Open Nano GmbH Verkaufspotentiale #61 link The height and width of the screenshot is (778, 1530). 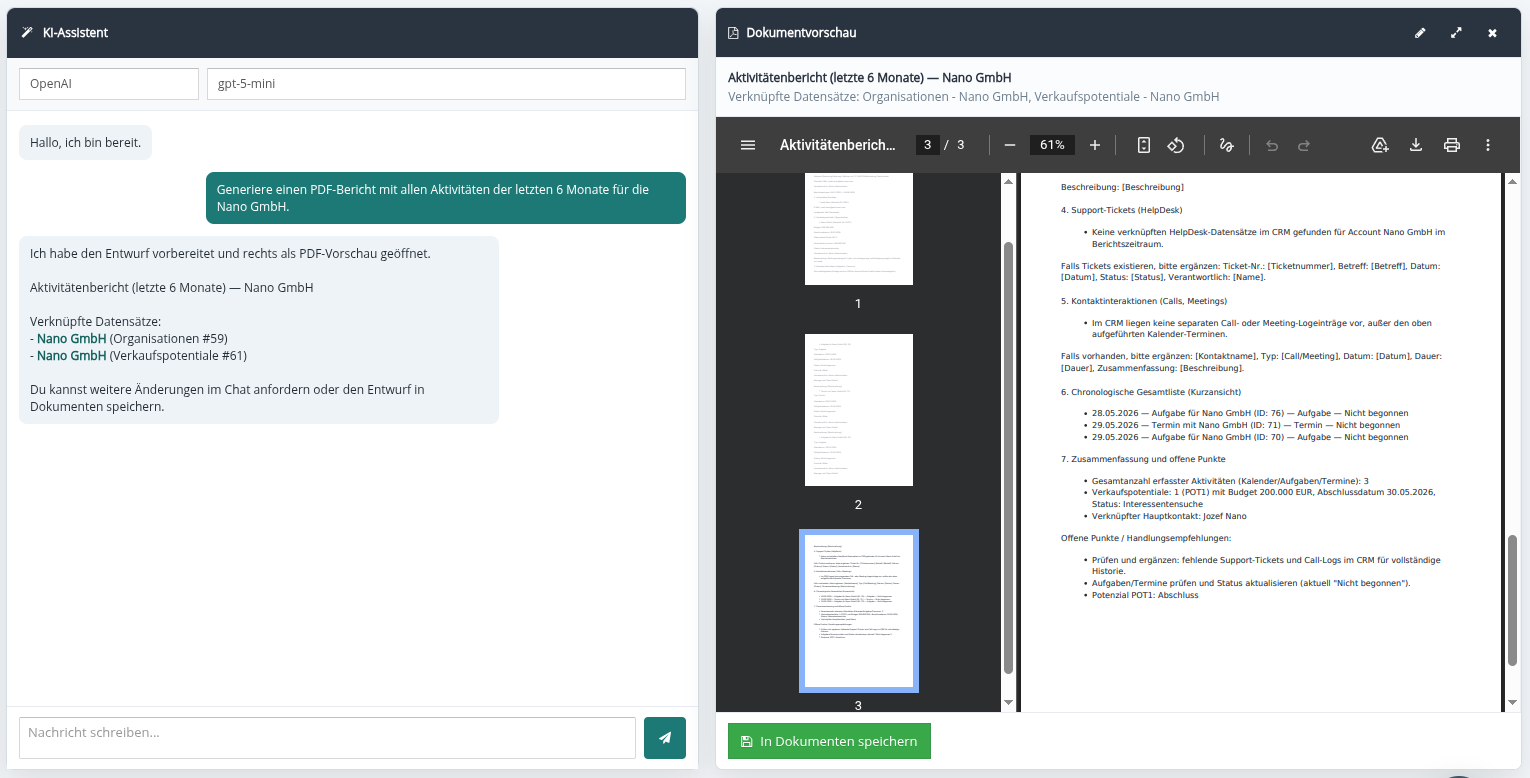click(72, 355)
